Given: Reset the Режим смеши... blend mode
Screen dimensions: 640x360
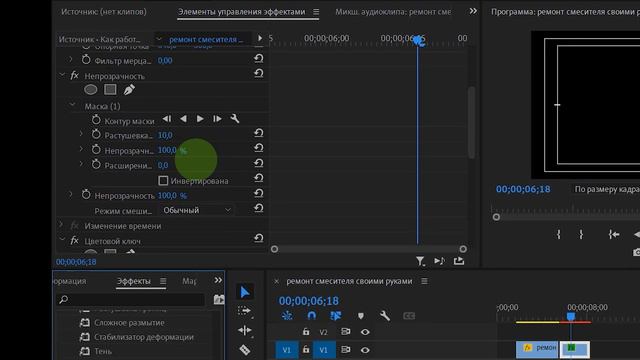Looking at the screenshot, I should point(258,208).
